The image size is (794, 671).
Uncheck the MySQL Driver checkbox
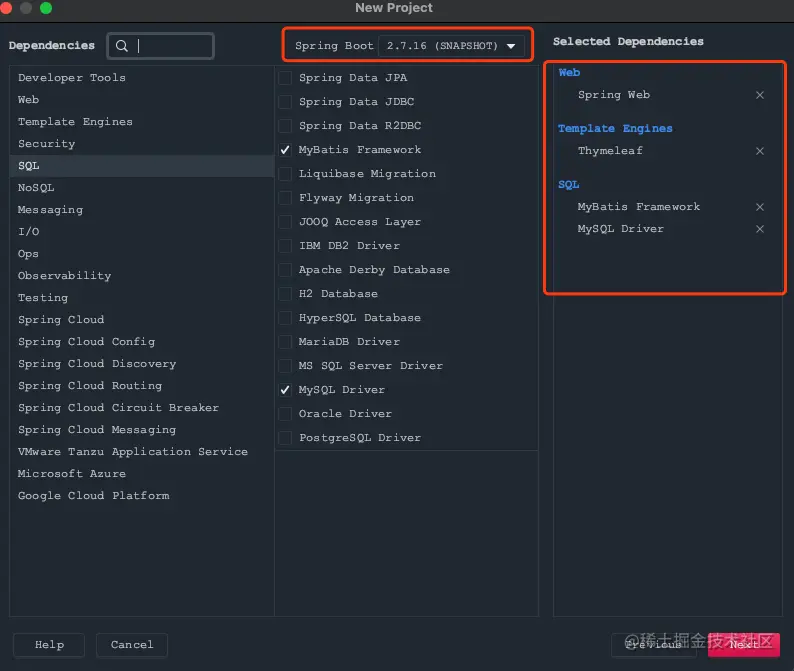[285, 389]
